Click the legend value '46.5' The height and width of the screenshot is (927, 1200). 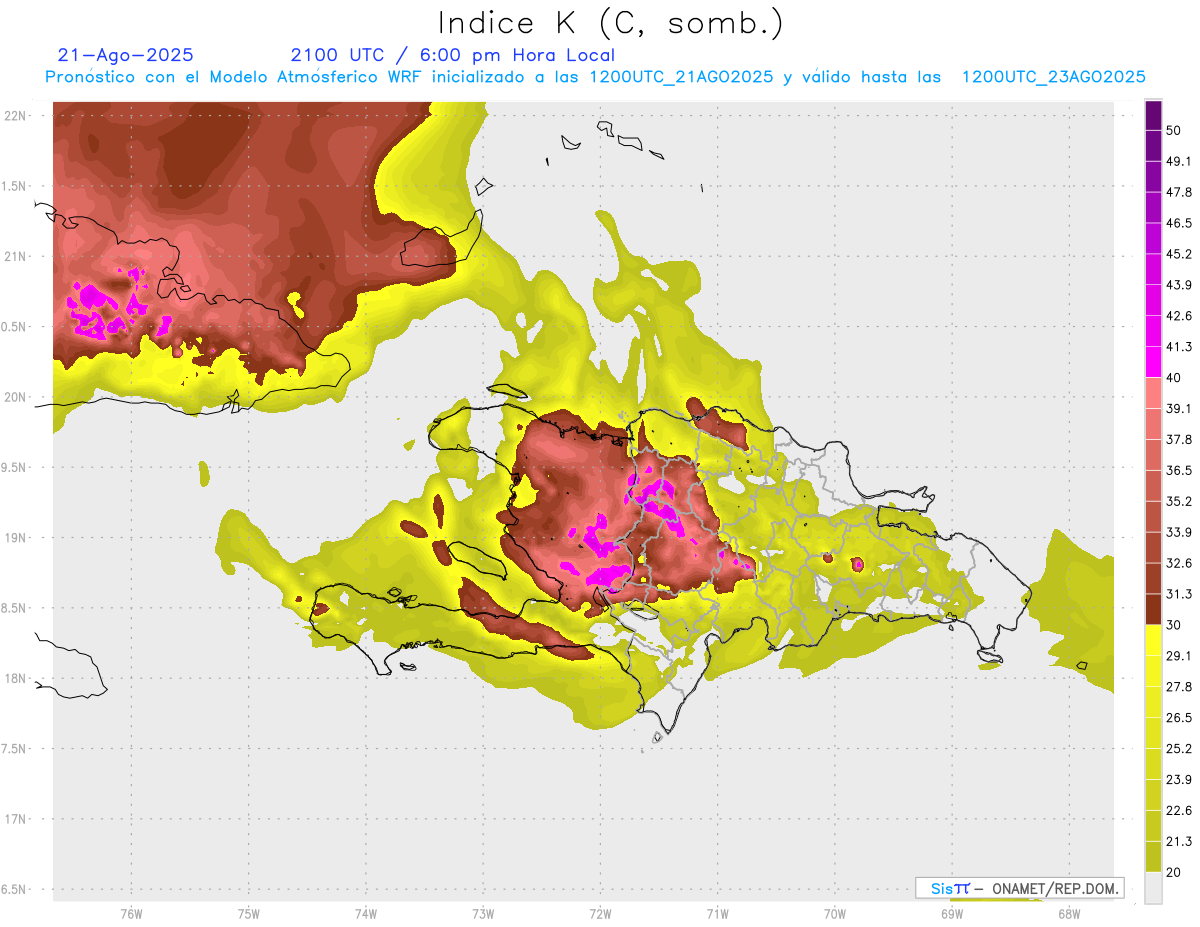[1179, 223]
